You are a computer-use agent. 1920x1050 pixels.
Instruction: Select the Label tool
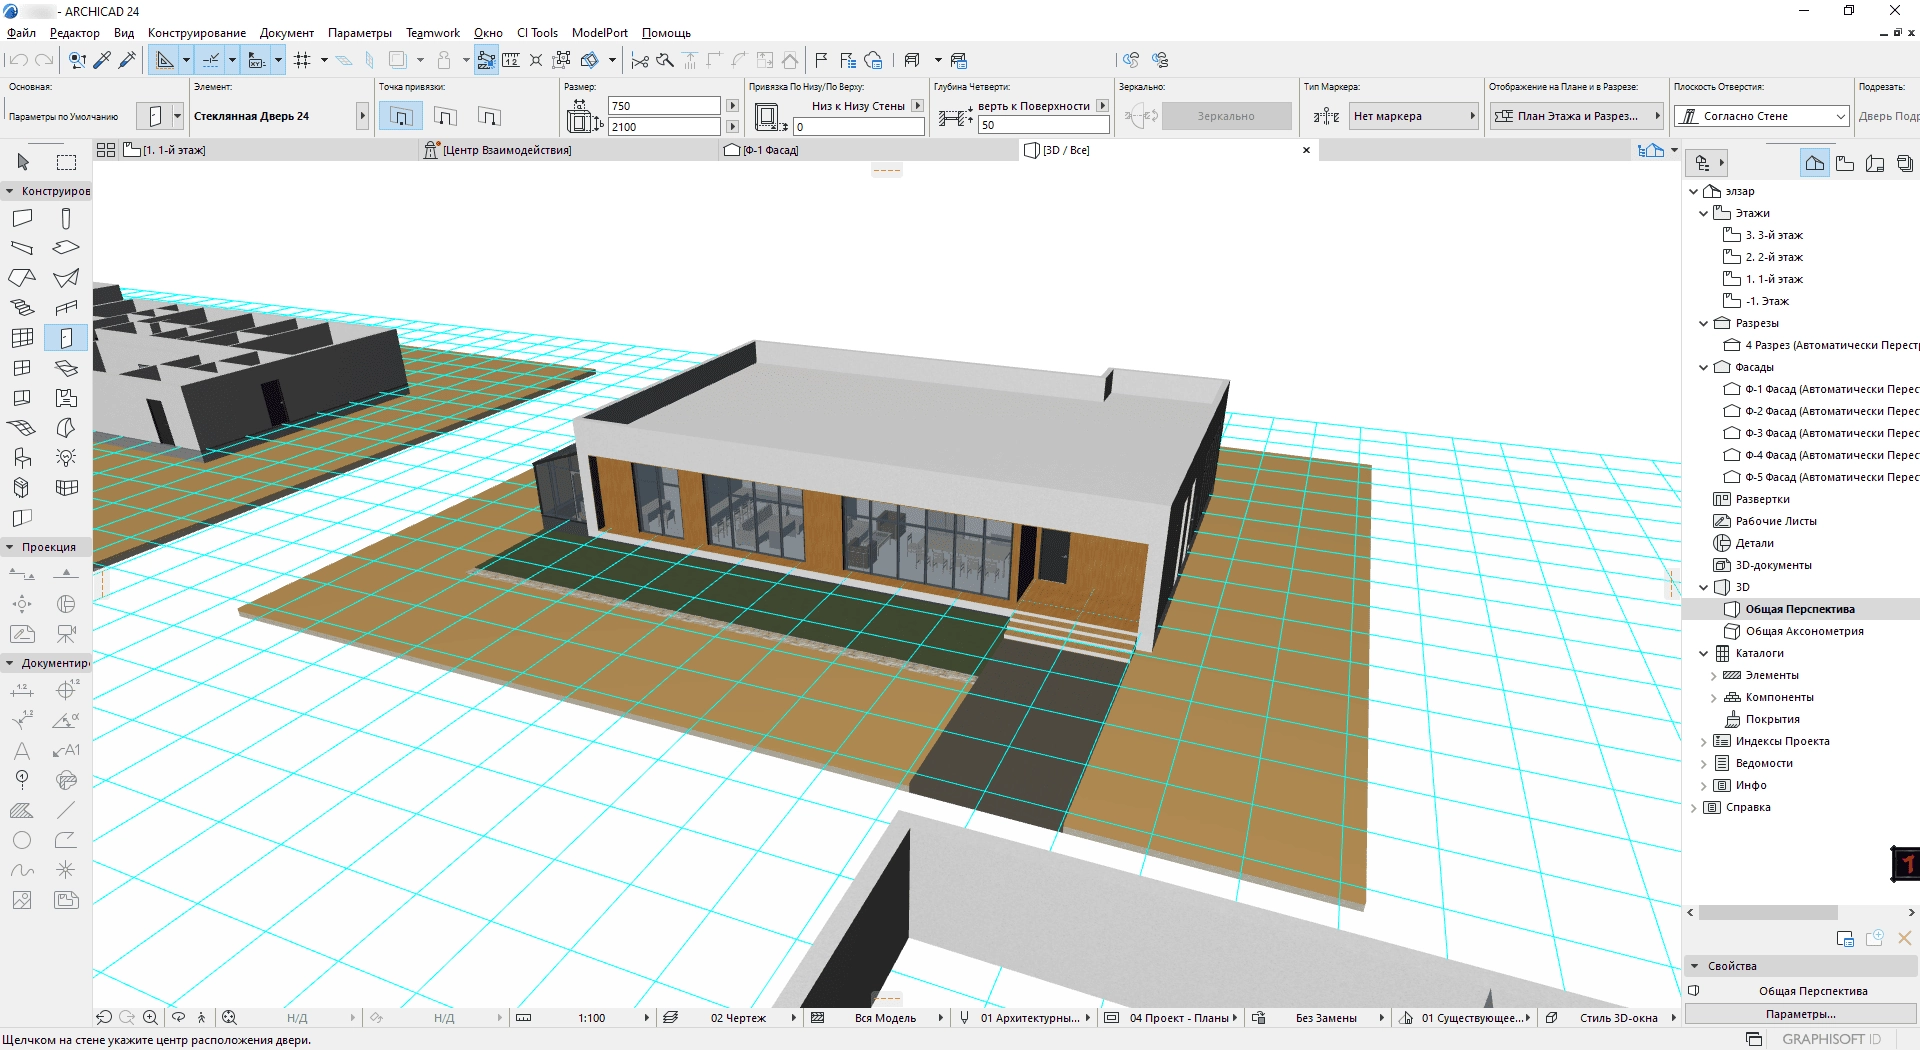tap(66, 750)
